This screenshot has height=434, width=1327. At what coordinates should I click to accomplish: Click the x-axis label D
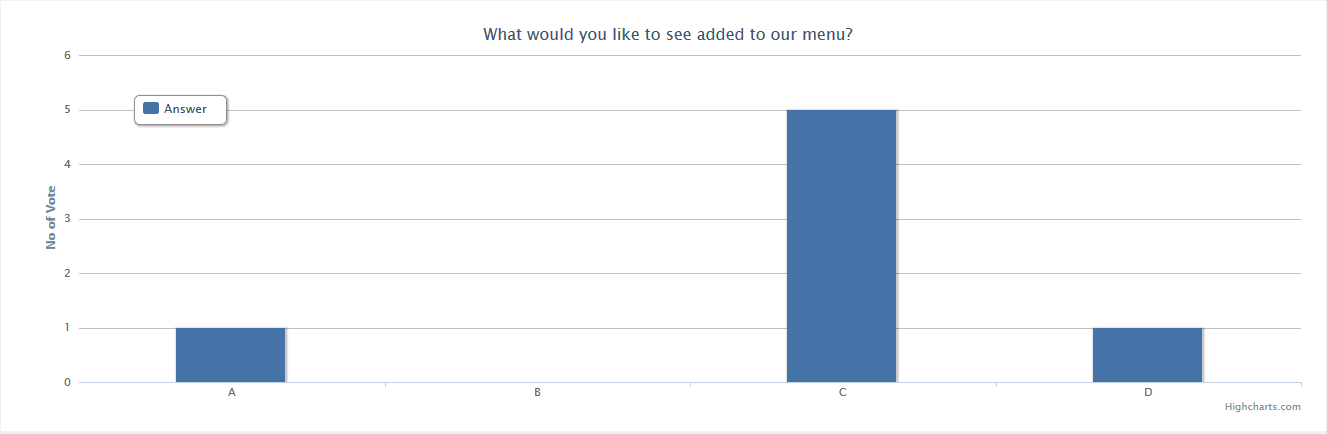1148,393
